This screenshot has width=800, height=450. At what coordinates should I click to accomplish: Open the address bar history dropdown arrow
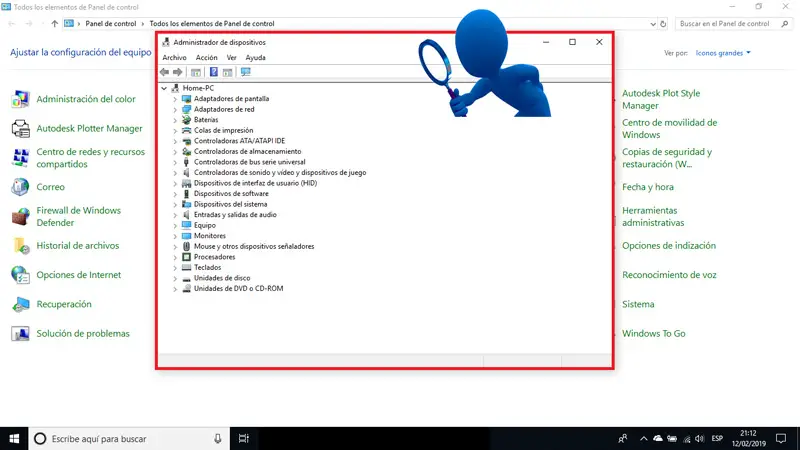[x=653, y=24]
